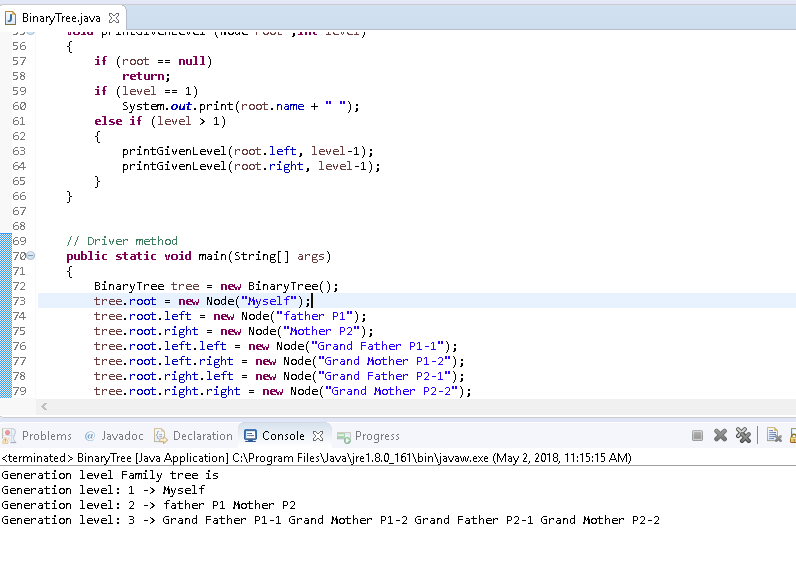Click "else if (level > 1)" on line 61
The height and width of the screenshot is (587, 796).
pyautogui.click(x=160, y=121)
